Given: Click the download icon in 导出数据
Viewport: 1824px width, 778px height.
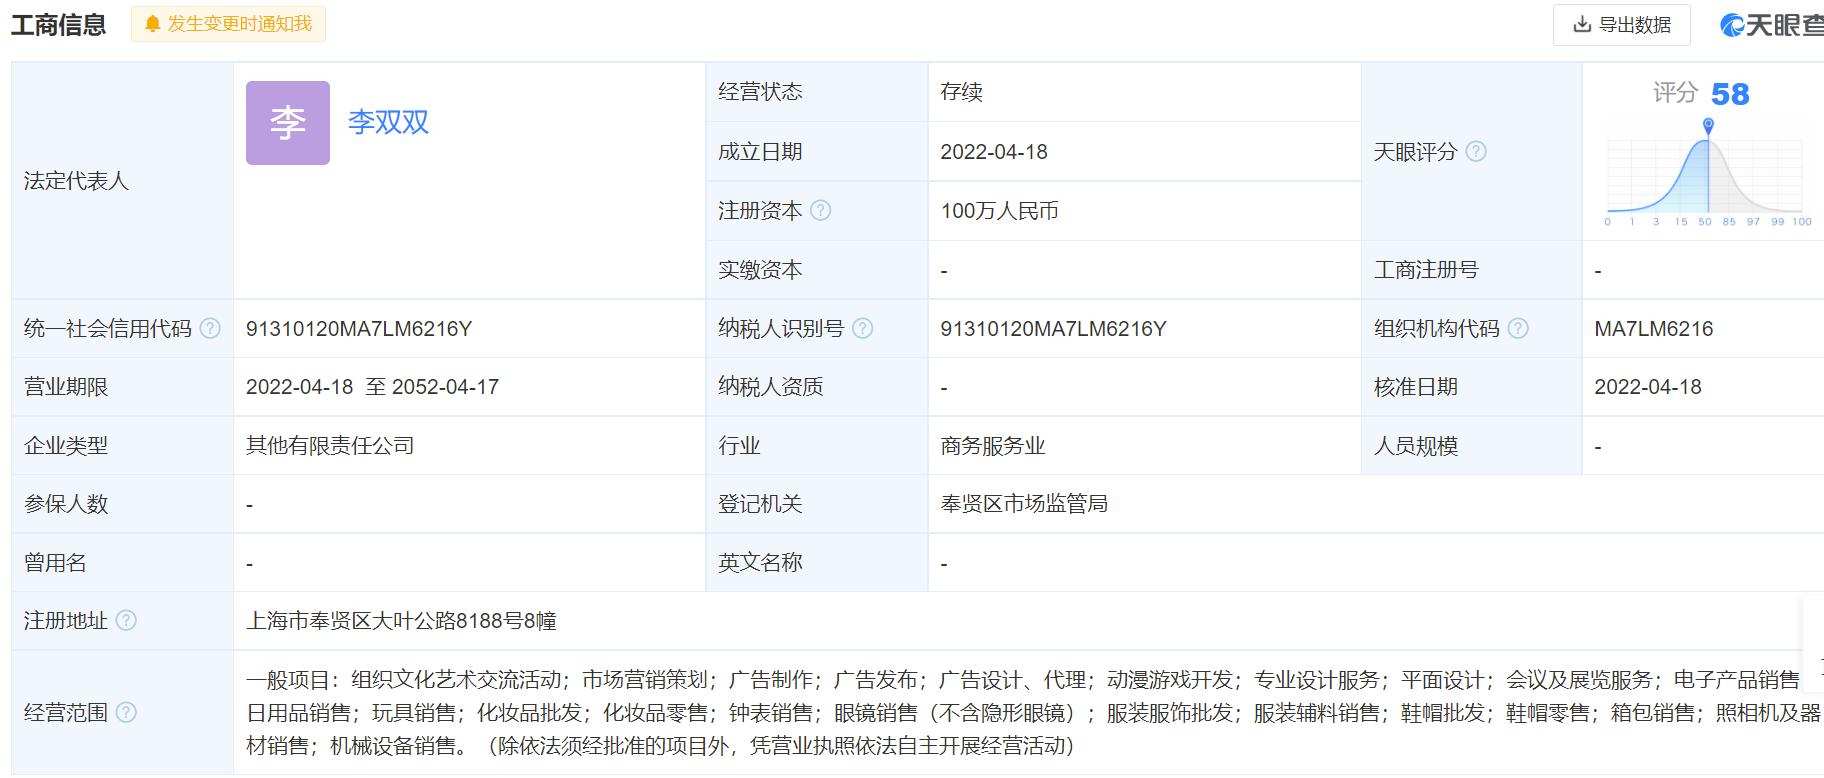Looking at the screenshot, I should click(1582, 25).
